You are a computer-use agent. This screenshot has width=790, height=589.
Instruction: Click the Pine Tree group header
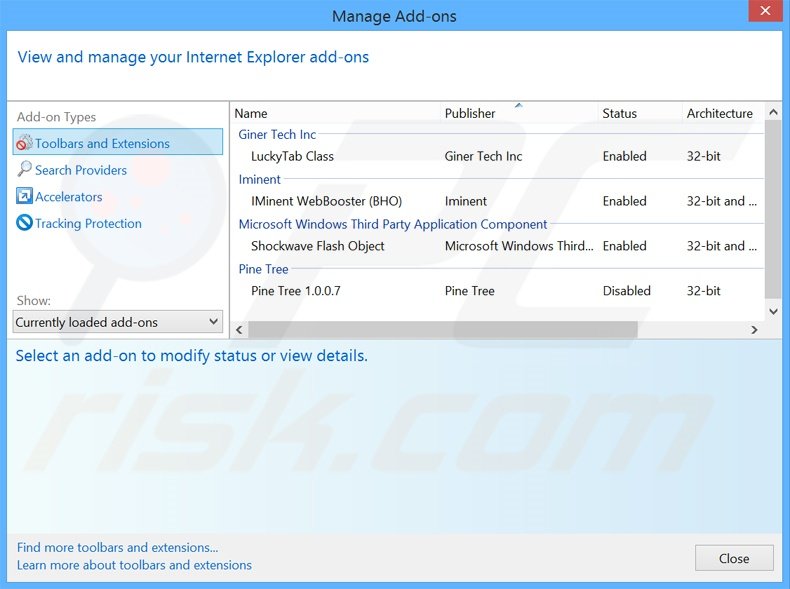264,269
